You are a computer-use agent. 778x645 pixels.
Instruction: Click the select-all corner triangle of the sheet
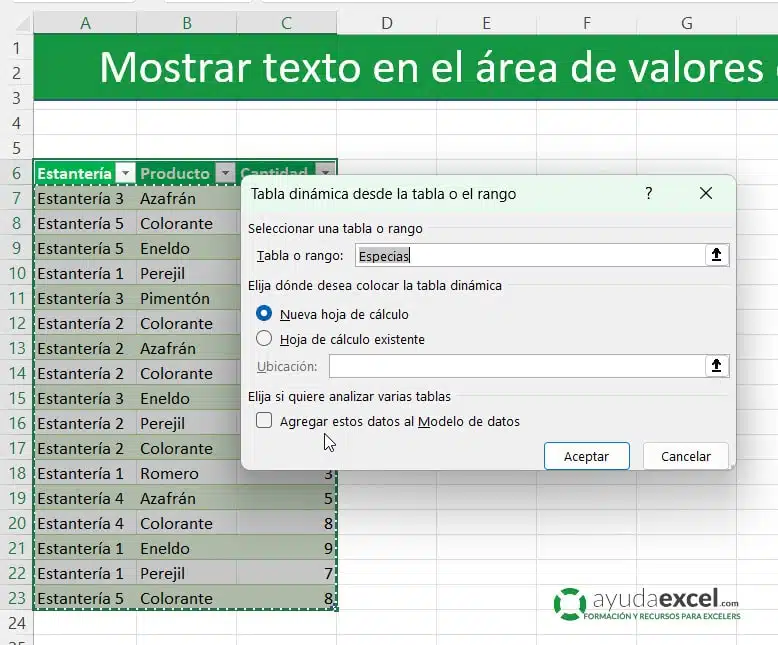(24, 23)
